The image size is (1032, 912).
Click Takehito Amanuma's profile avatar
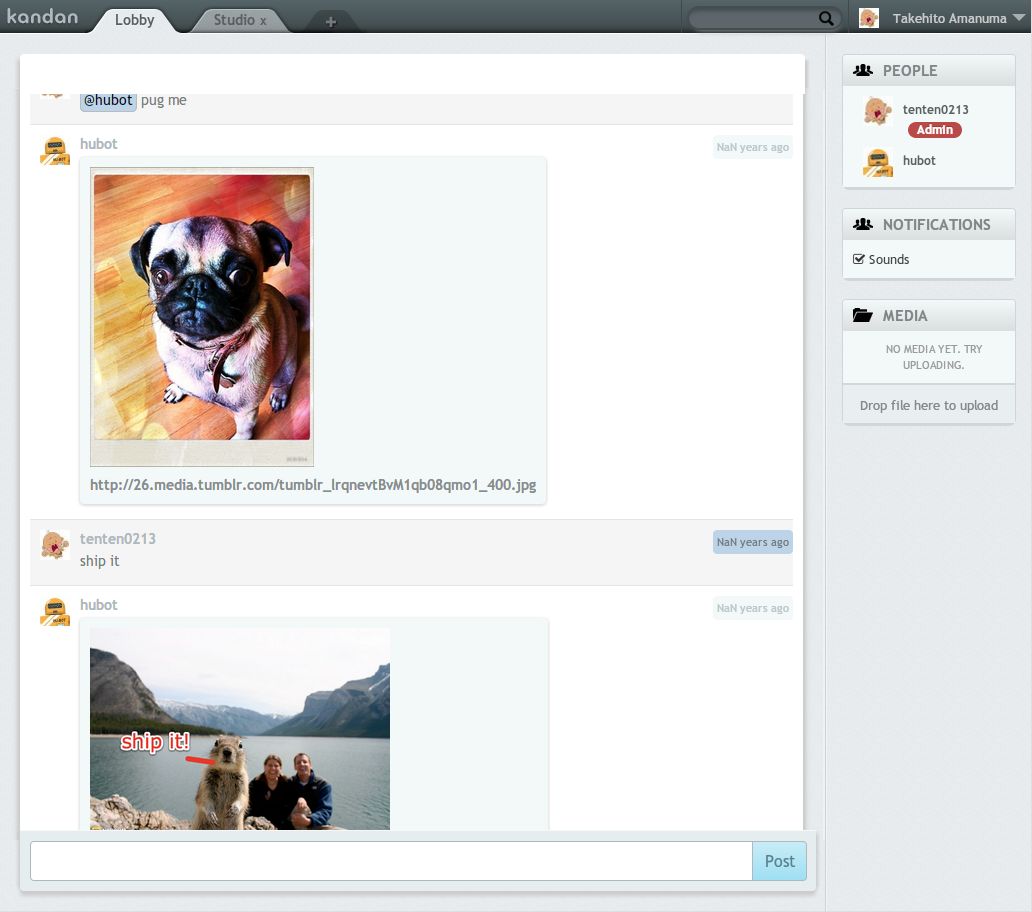click(x=867, y=17)
